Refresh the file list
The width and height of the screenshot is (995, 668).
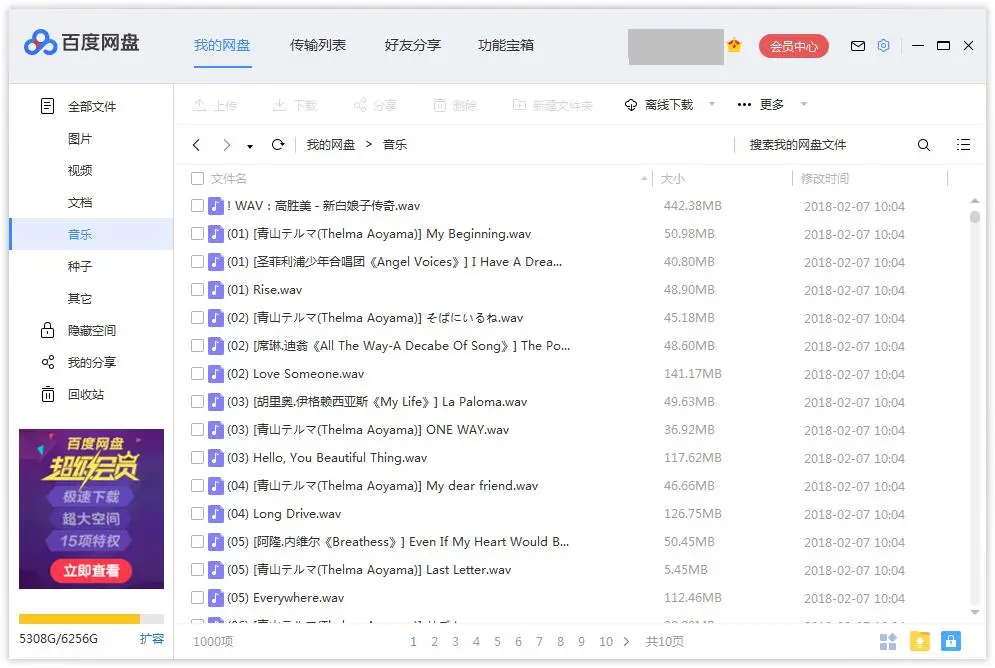277,145
